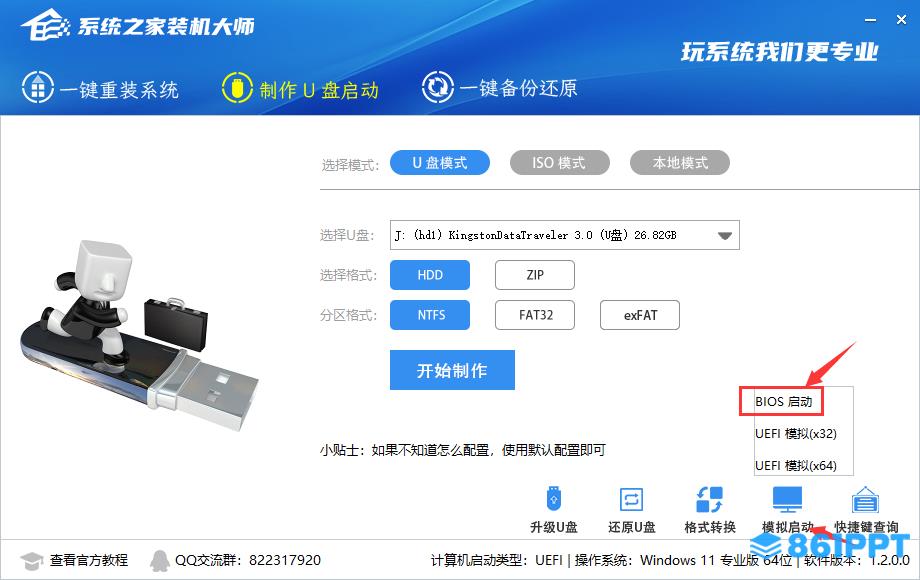Click the 模拟启动 monitor icon
Screen dimensions: 920x580
[787, 500]
